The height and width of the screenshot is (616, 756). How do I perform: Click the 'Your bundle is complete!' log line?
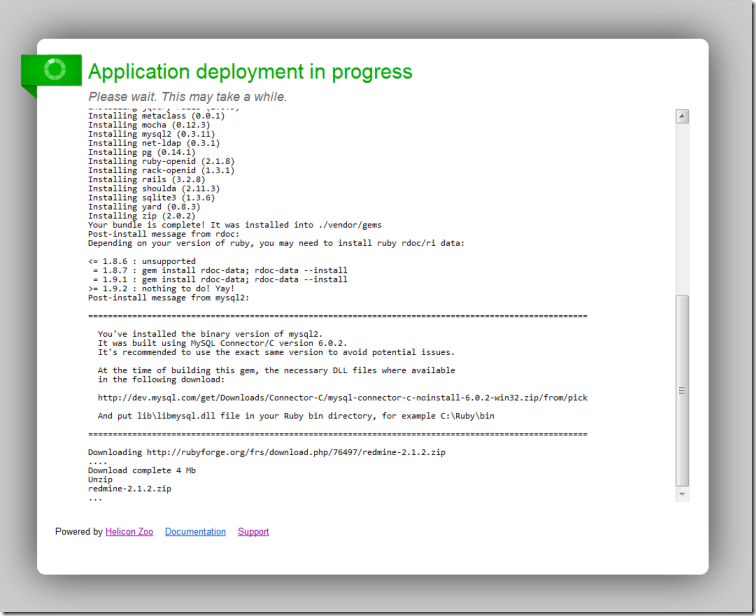coord(234,225)
